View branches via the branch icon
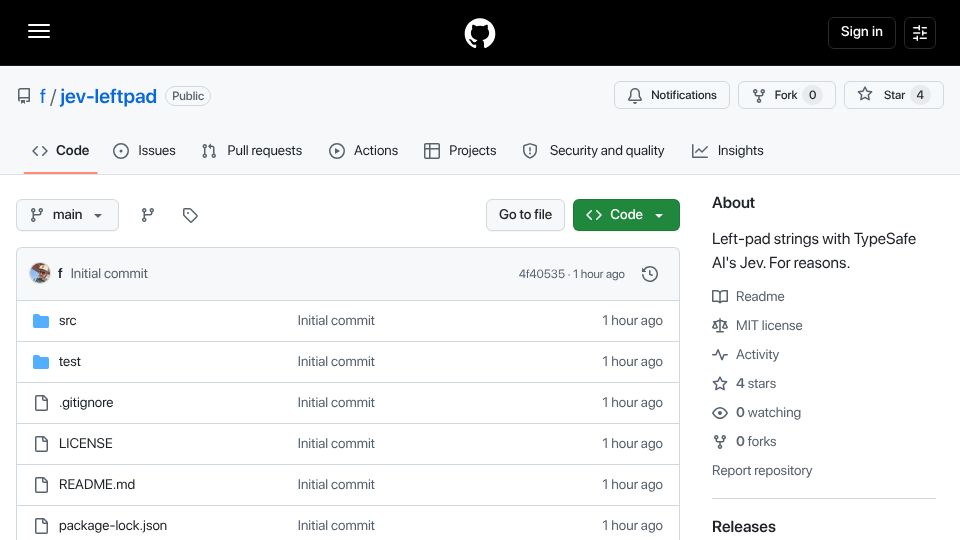 pos(148,215)
